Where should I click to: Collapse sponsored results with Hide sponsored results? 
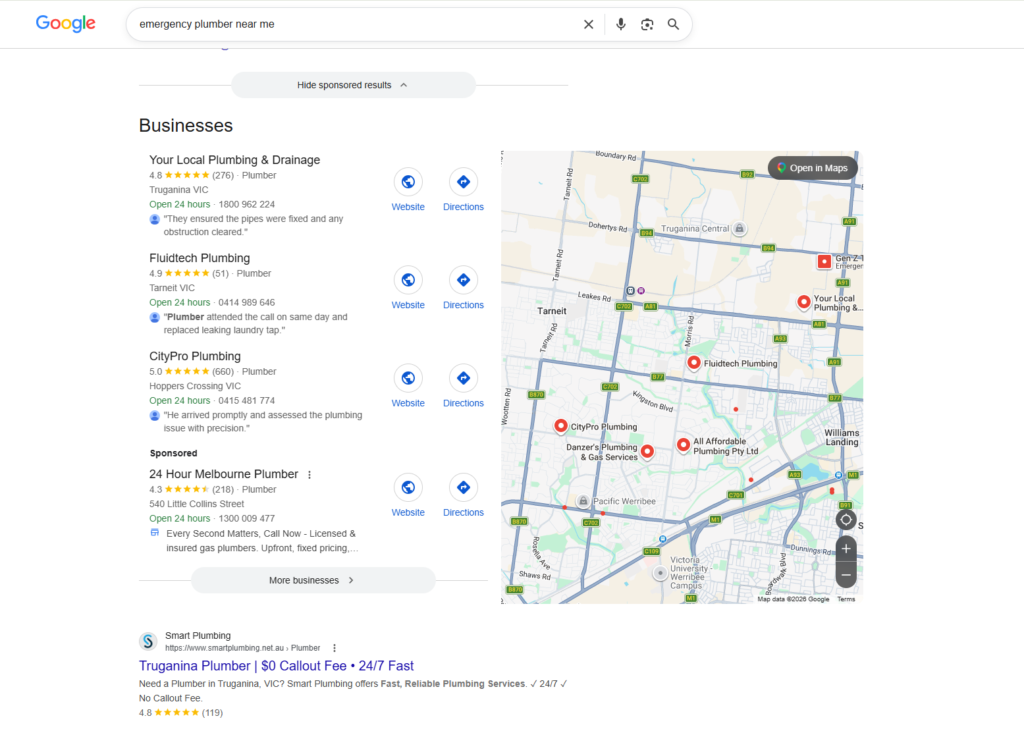point(353,85)
